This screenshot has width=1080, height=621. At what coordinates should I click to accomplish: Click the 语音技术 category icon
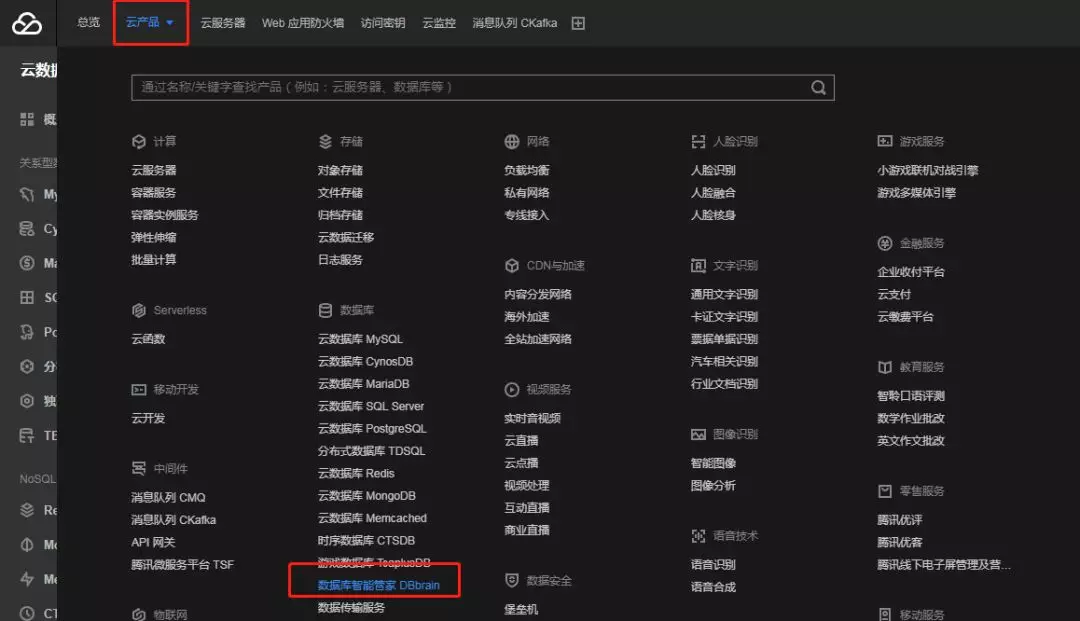[x=698, y=536]
